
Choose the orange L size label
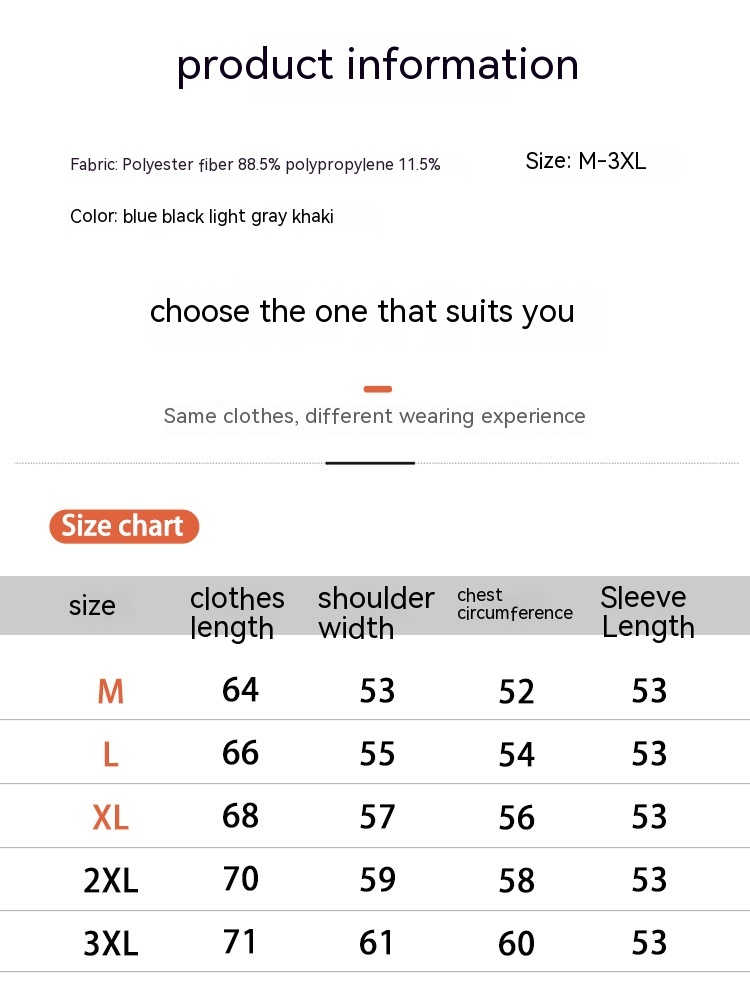pos(110,755)
